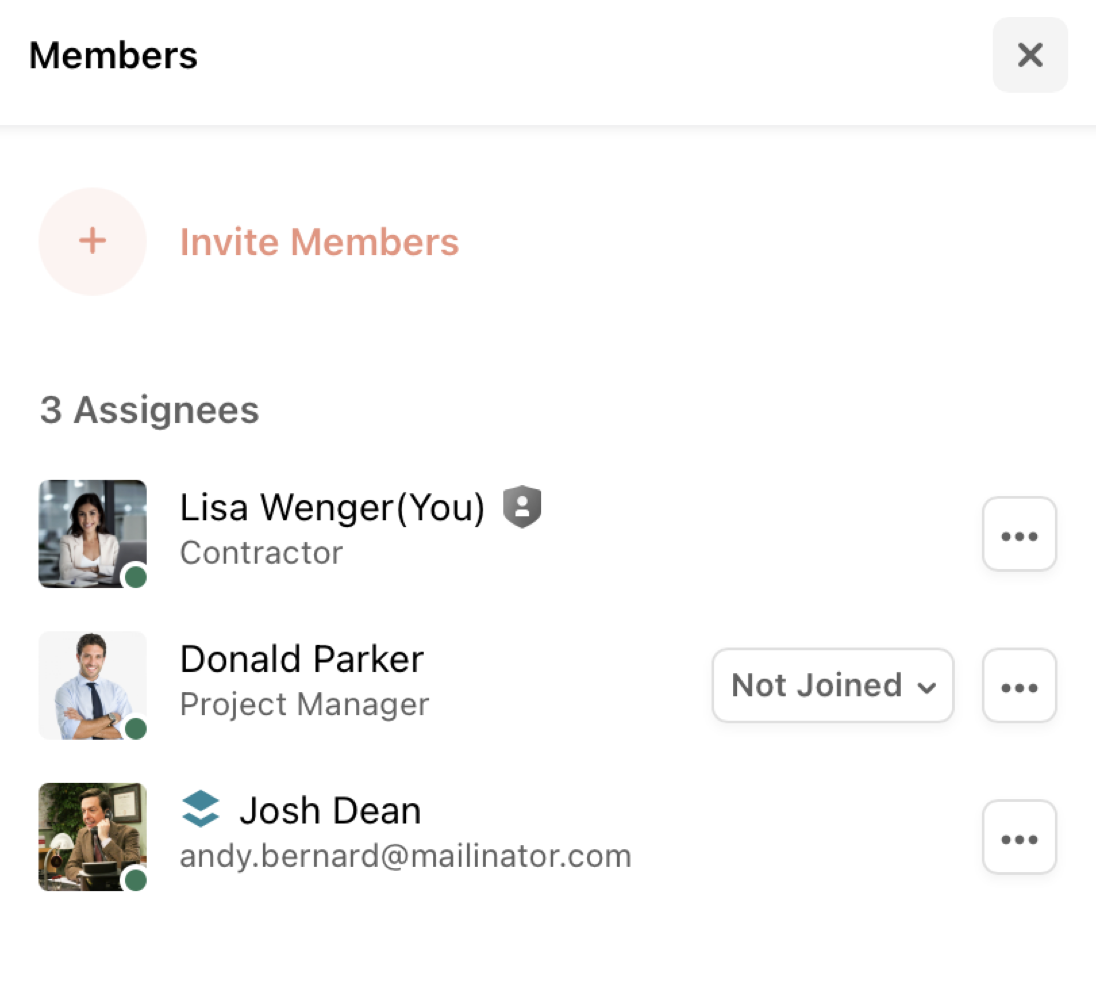Click Lisa Wenger's profile photo

coord(92,534)
